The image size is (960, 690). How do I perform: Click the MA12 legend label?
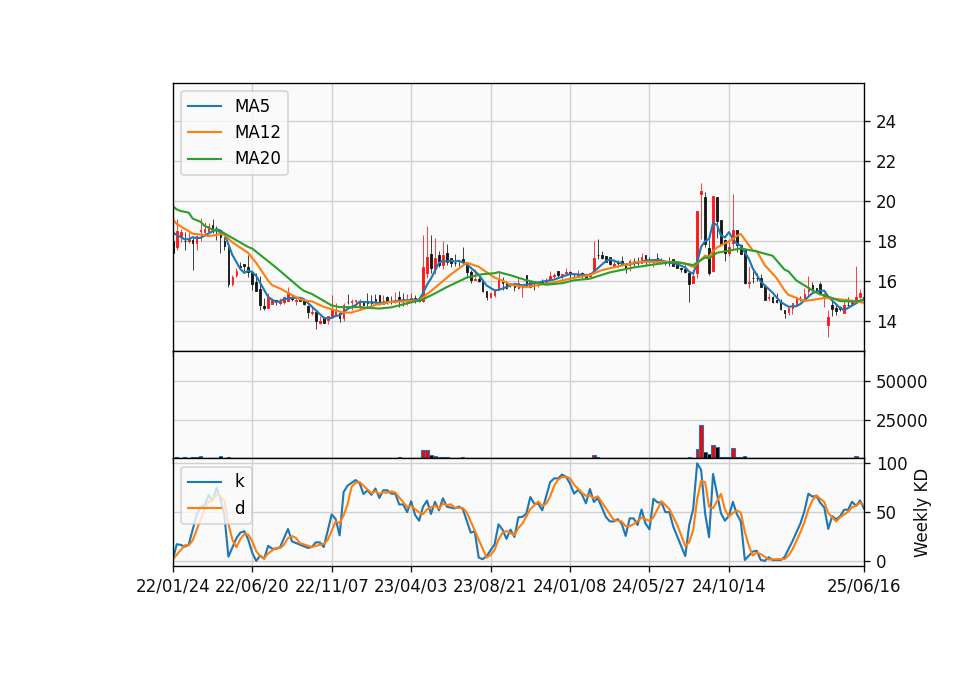click(x=257, y=132)
